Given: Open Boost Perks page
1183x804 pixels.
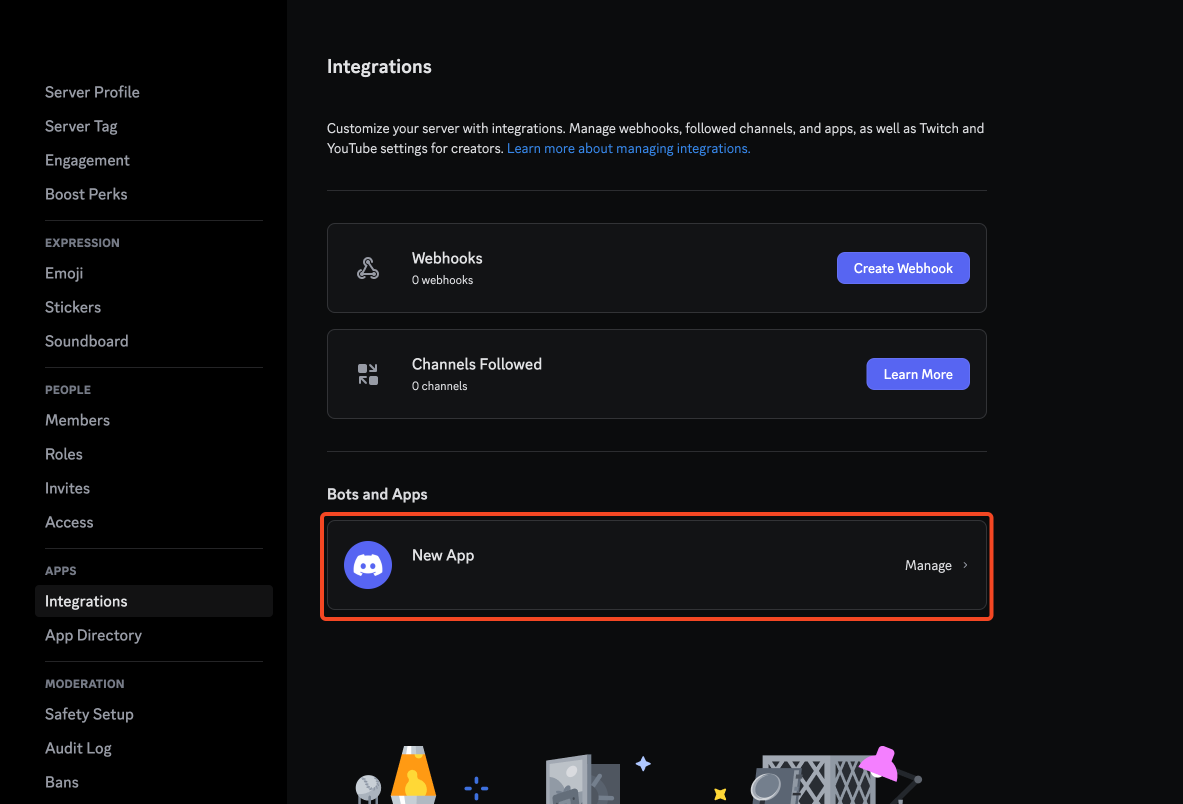Looking at the screenshot, I should (x=86, y=194).
